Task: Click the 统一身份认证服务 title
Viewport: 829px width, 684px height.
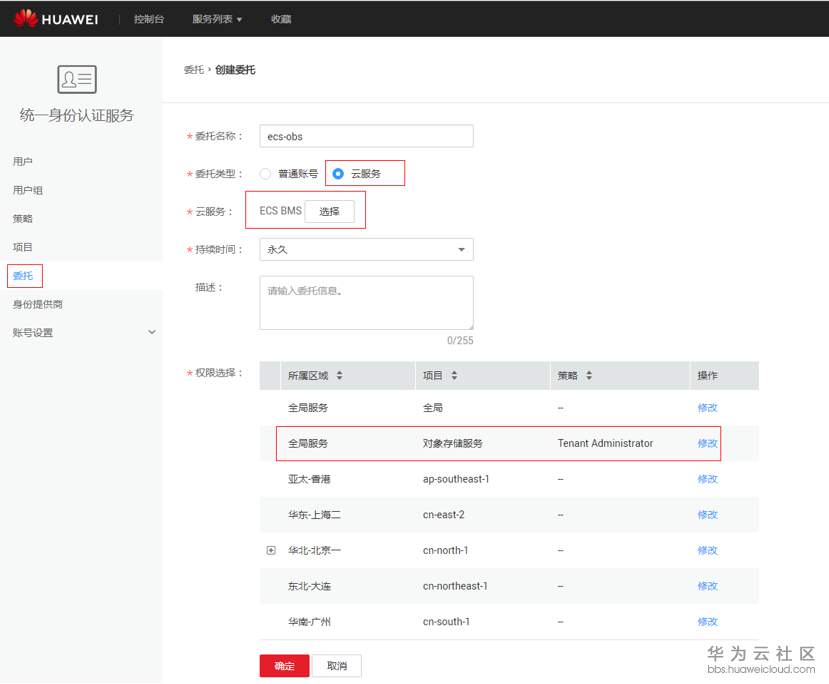Action: [x=77, y=115]
